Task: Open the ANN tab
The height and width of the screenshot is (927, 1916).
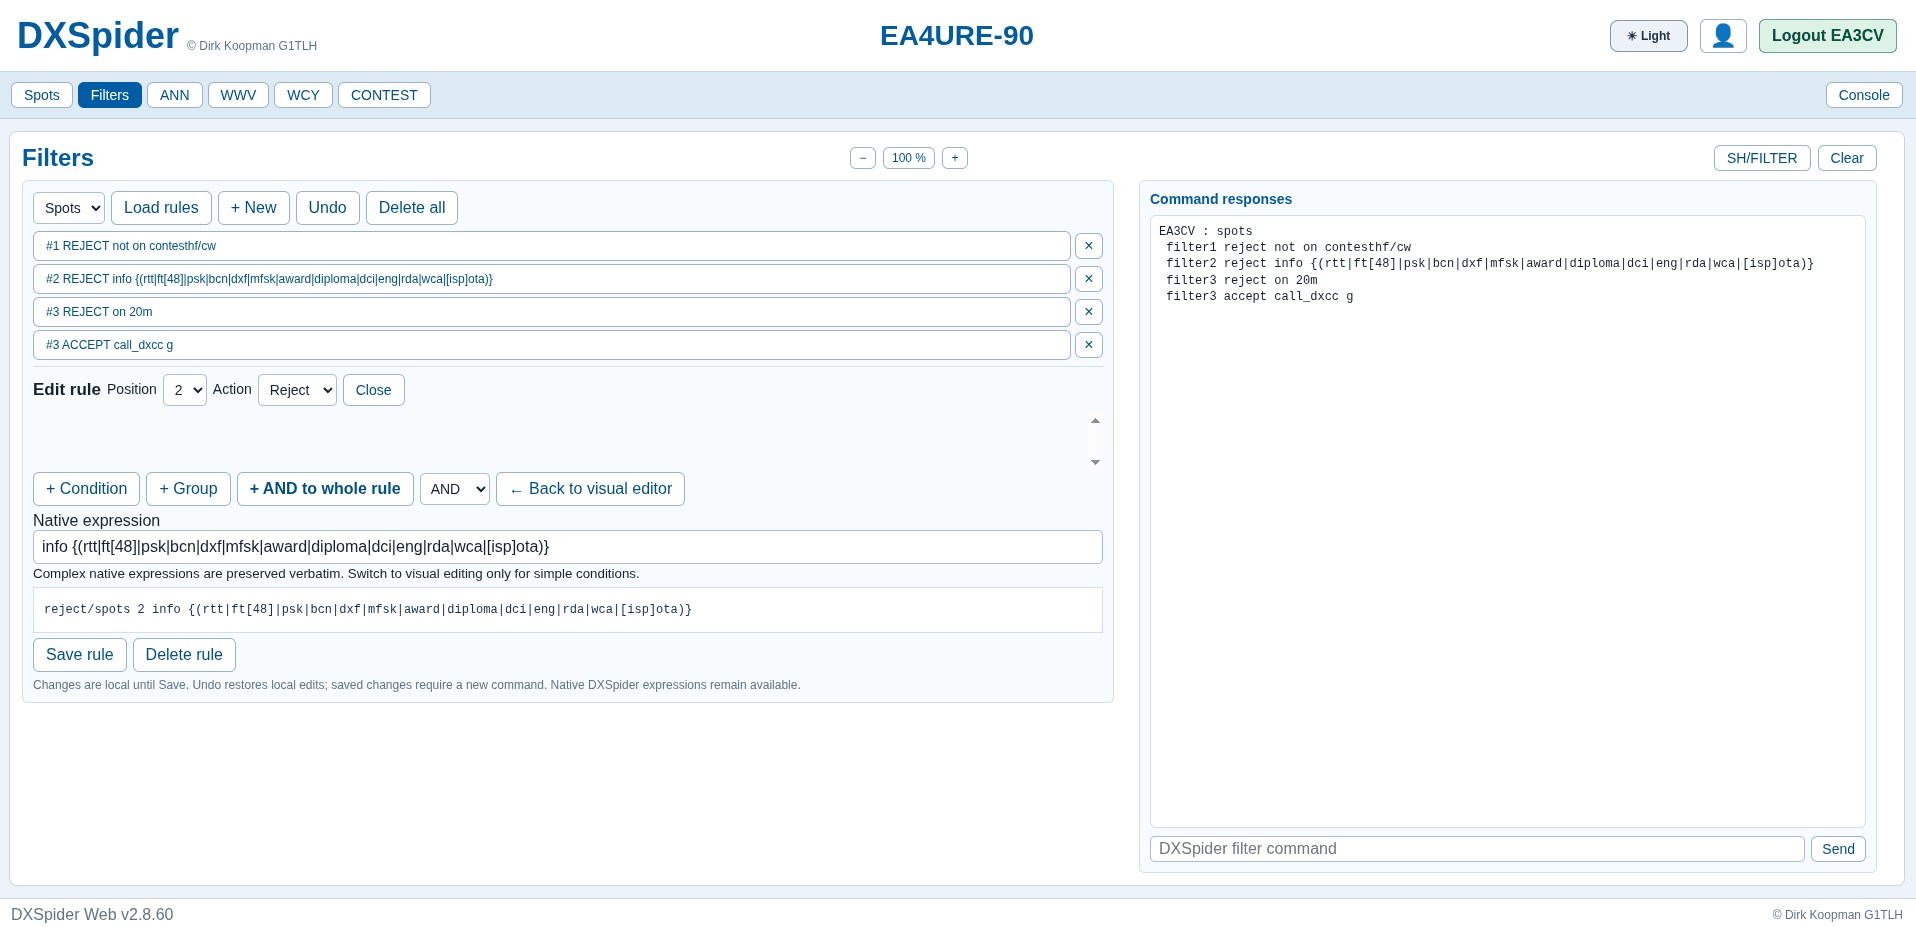Action: 175,95
